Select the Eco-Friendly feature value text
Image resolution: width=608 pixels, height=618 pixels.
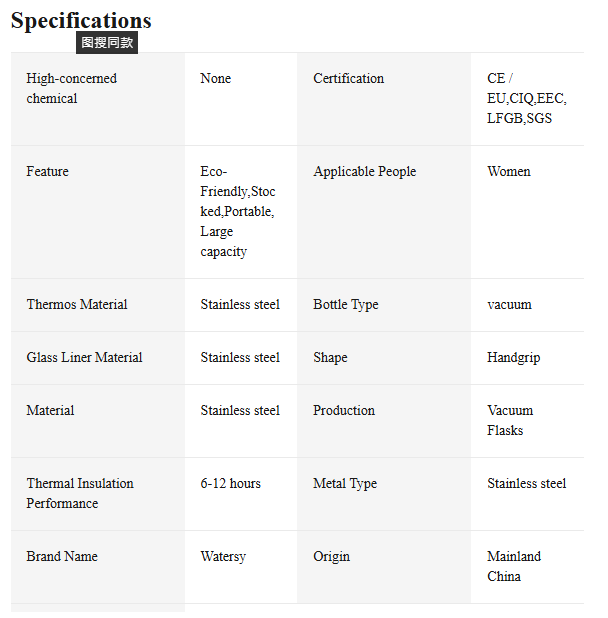click(x=238, y=211)
